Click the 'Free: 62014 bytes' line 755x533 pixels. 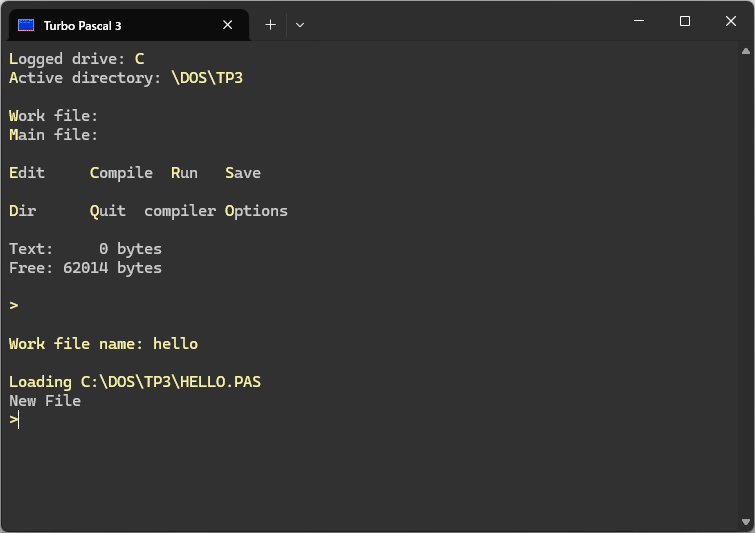(x=85, y=268)
